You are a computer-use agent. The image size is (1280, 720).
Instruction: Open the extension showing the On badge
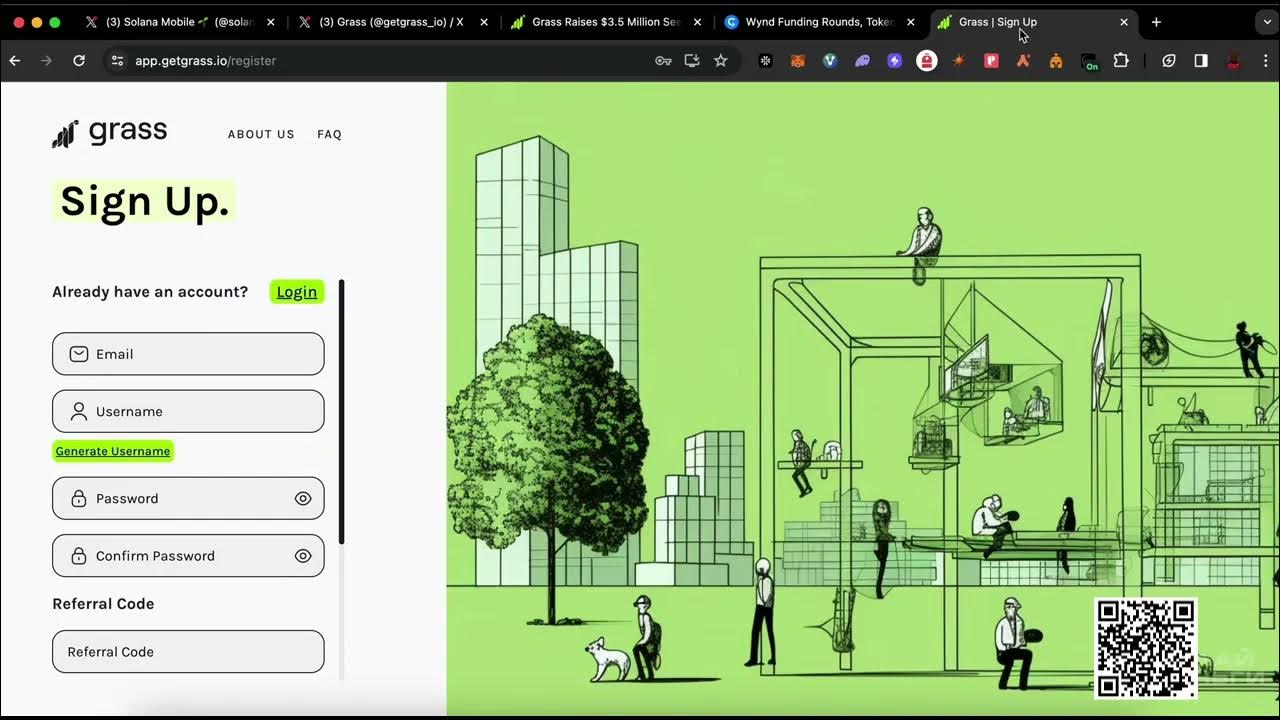(1089, 62)
